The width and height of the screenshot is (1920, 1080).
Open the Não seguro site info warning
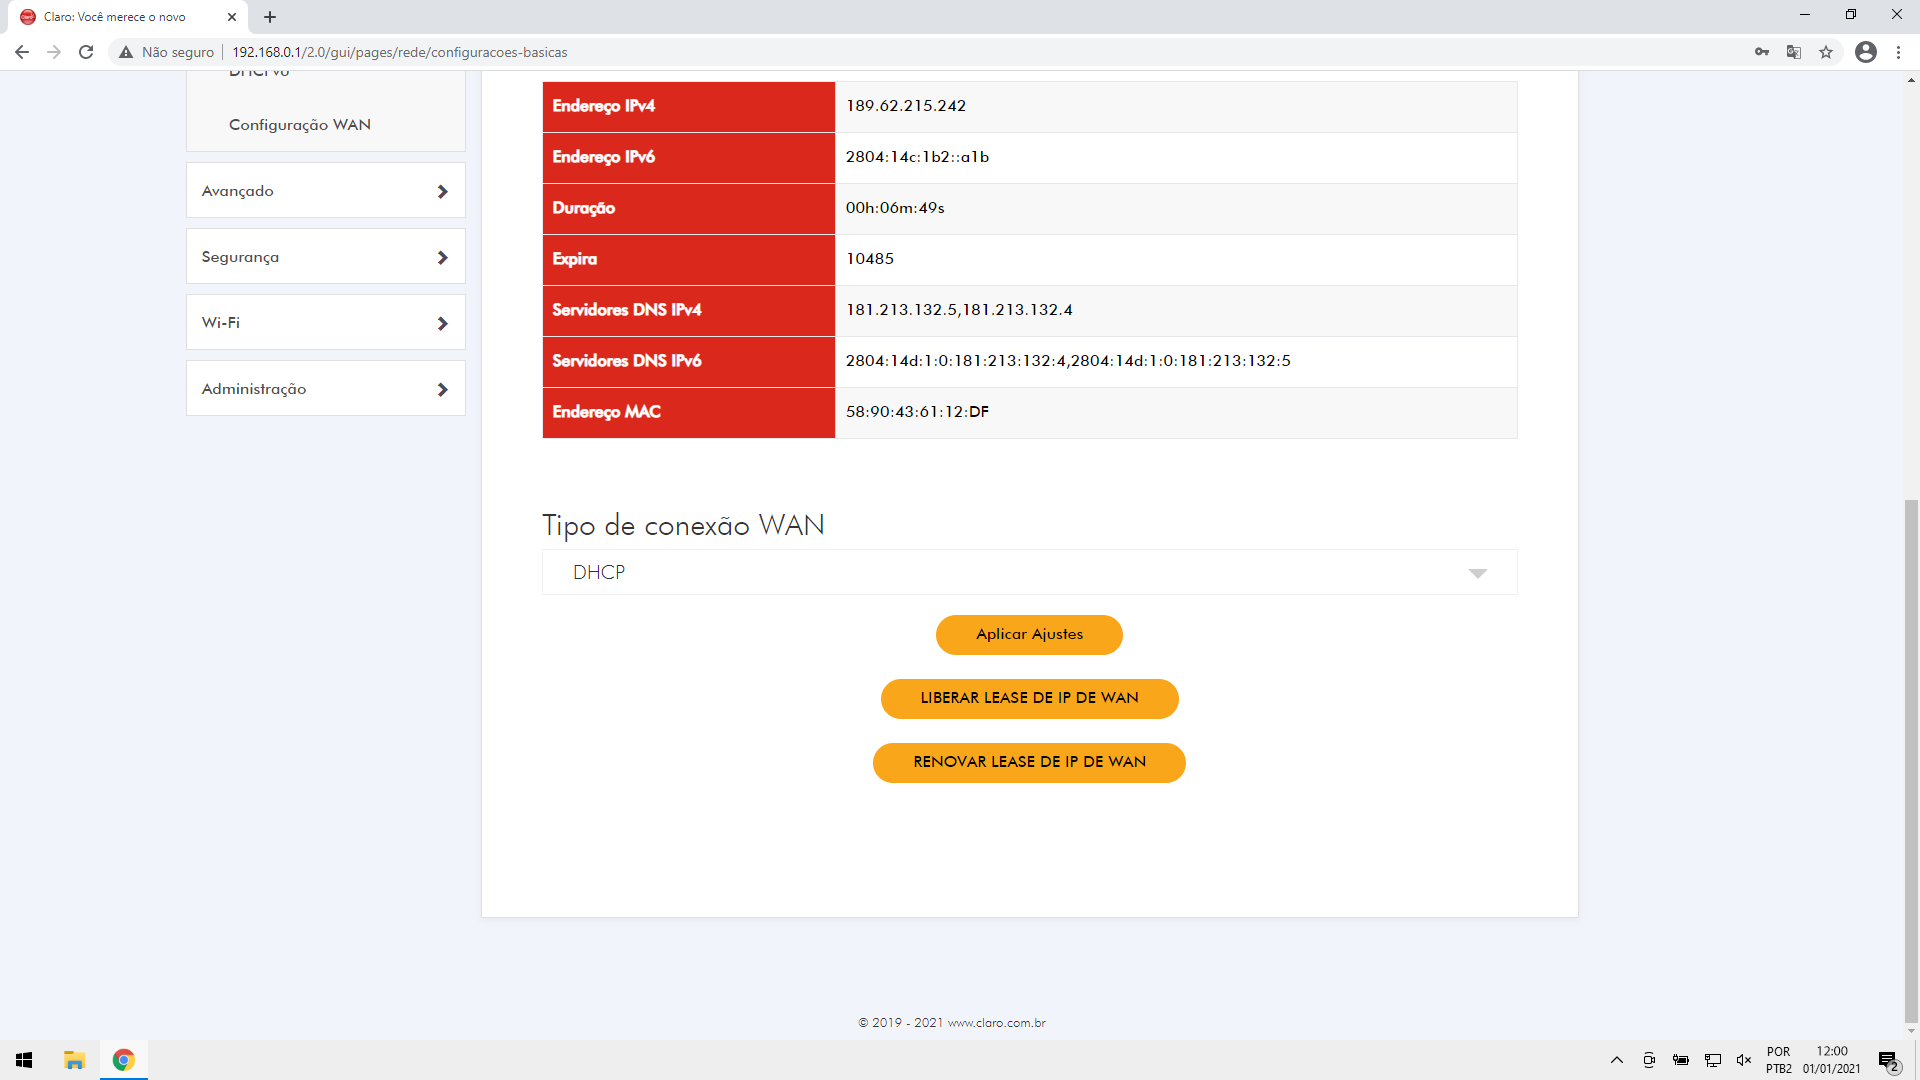coord(166,52)
